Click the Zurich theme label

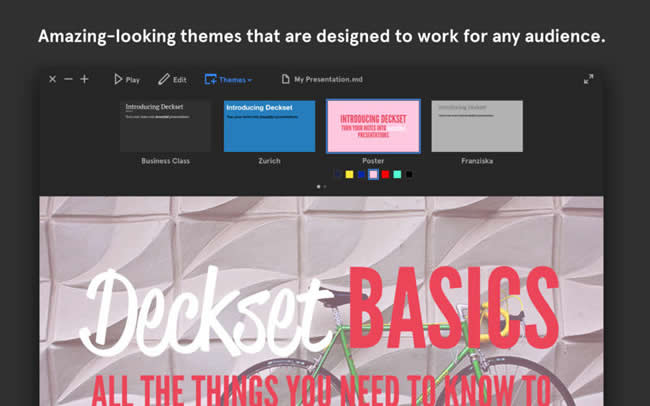click(x=269, y=161)
